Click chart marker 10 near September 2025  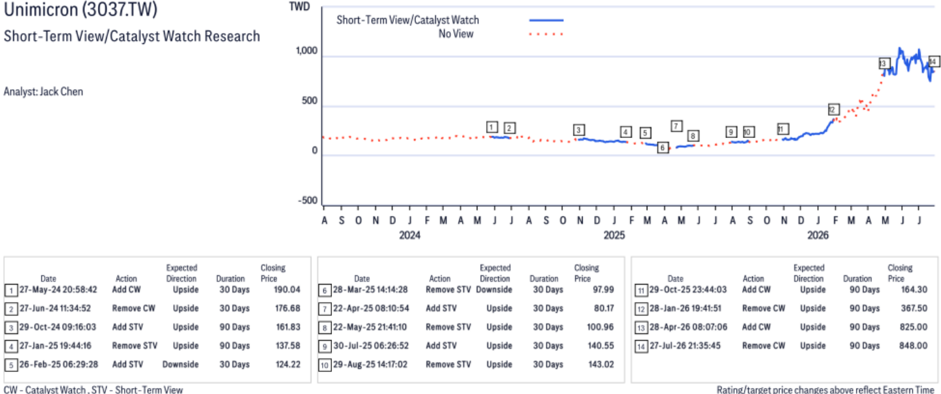748,132
